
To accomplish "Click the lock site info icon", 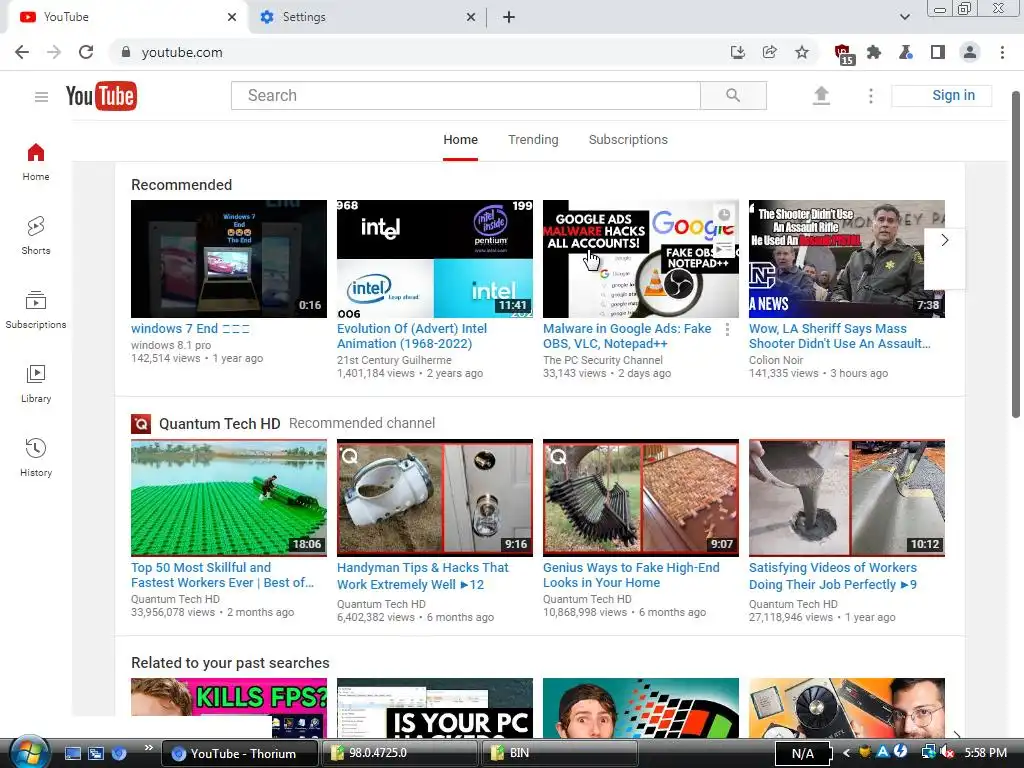I will tap(126, 52).
